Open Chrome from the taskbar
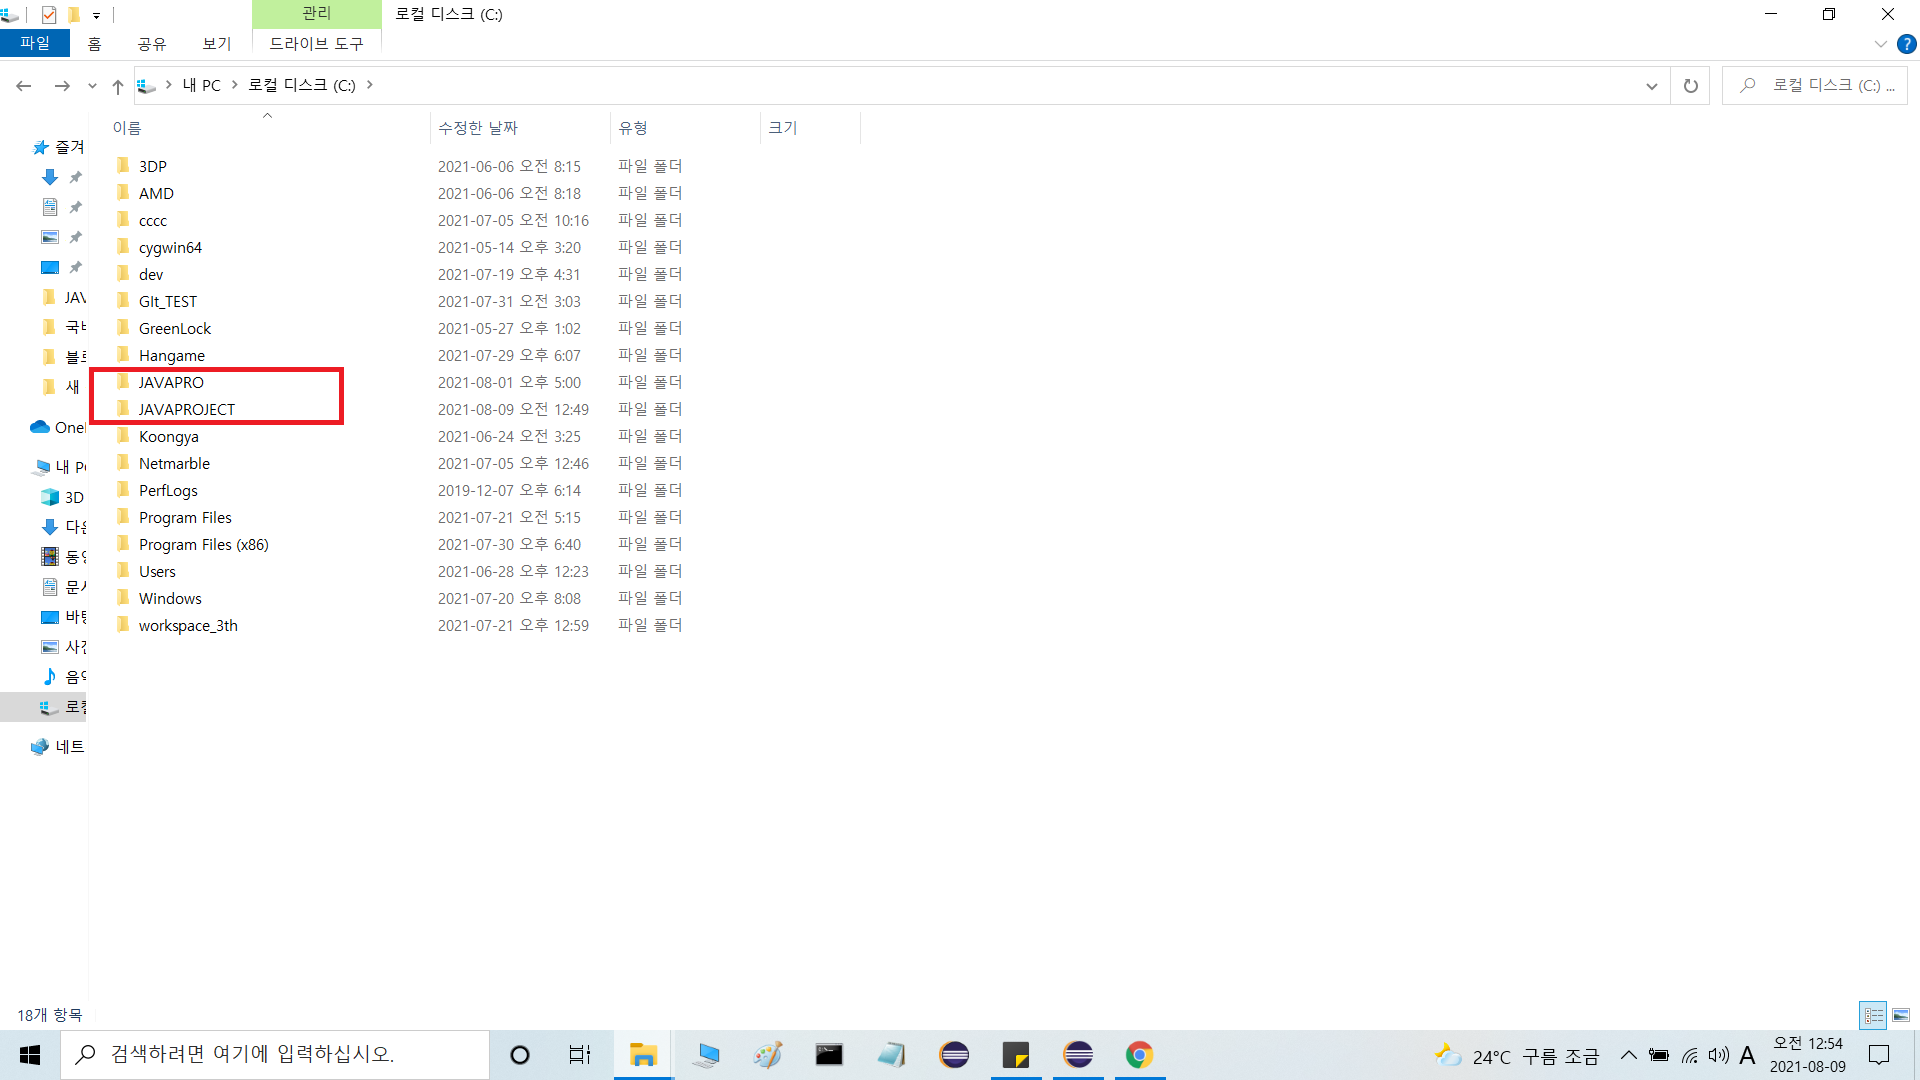The width and height of the screenshot is (1920, 1080). point(1139,1055)
